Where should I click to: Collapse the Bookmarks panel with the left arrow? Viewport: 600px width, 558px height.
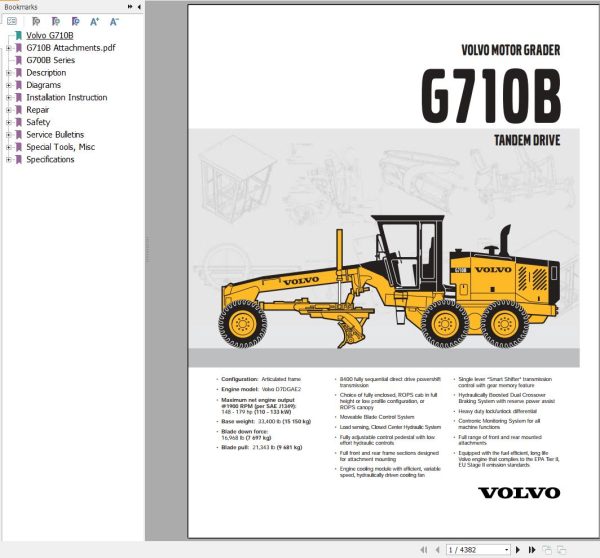coord(139,7)
